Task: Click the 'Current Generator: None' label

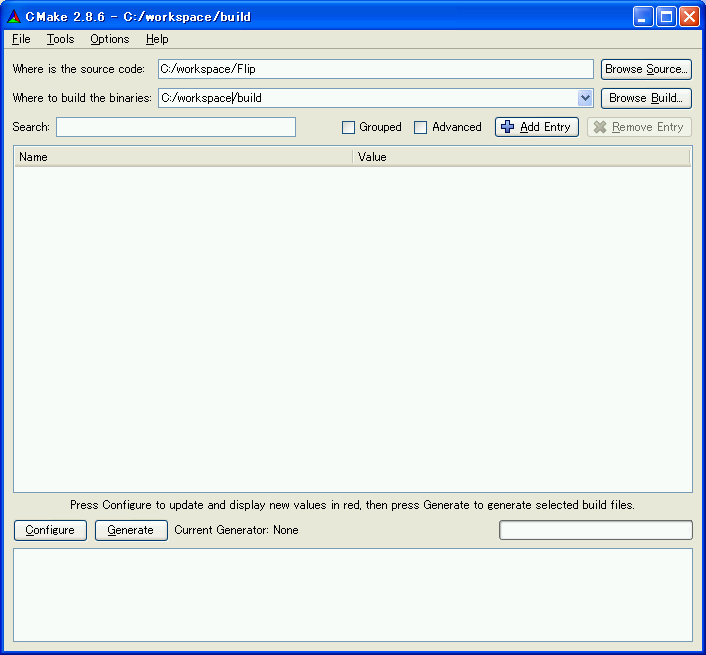Action: pos(236,530)
